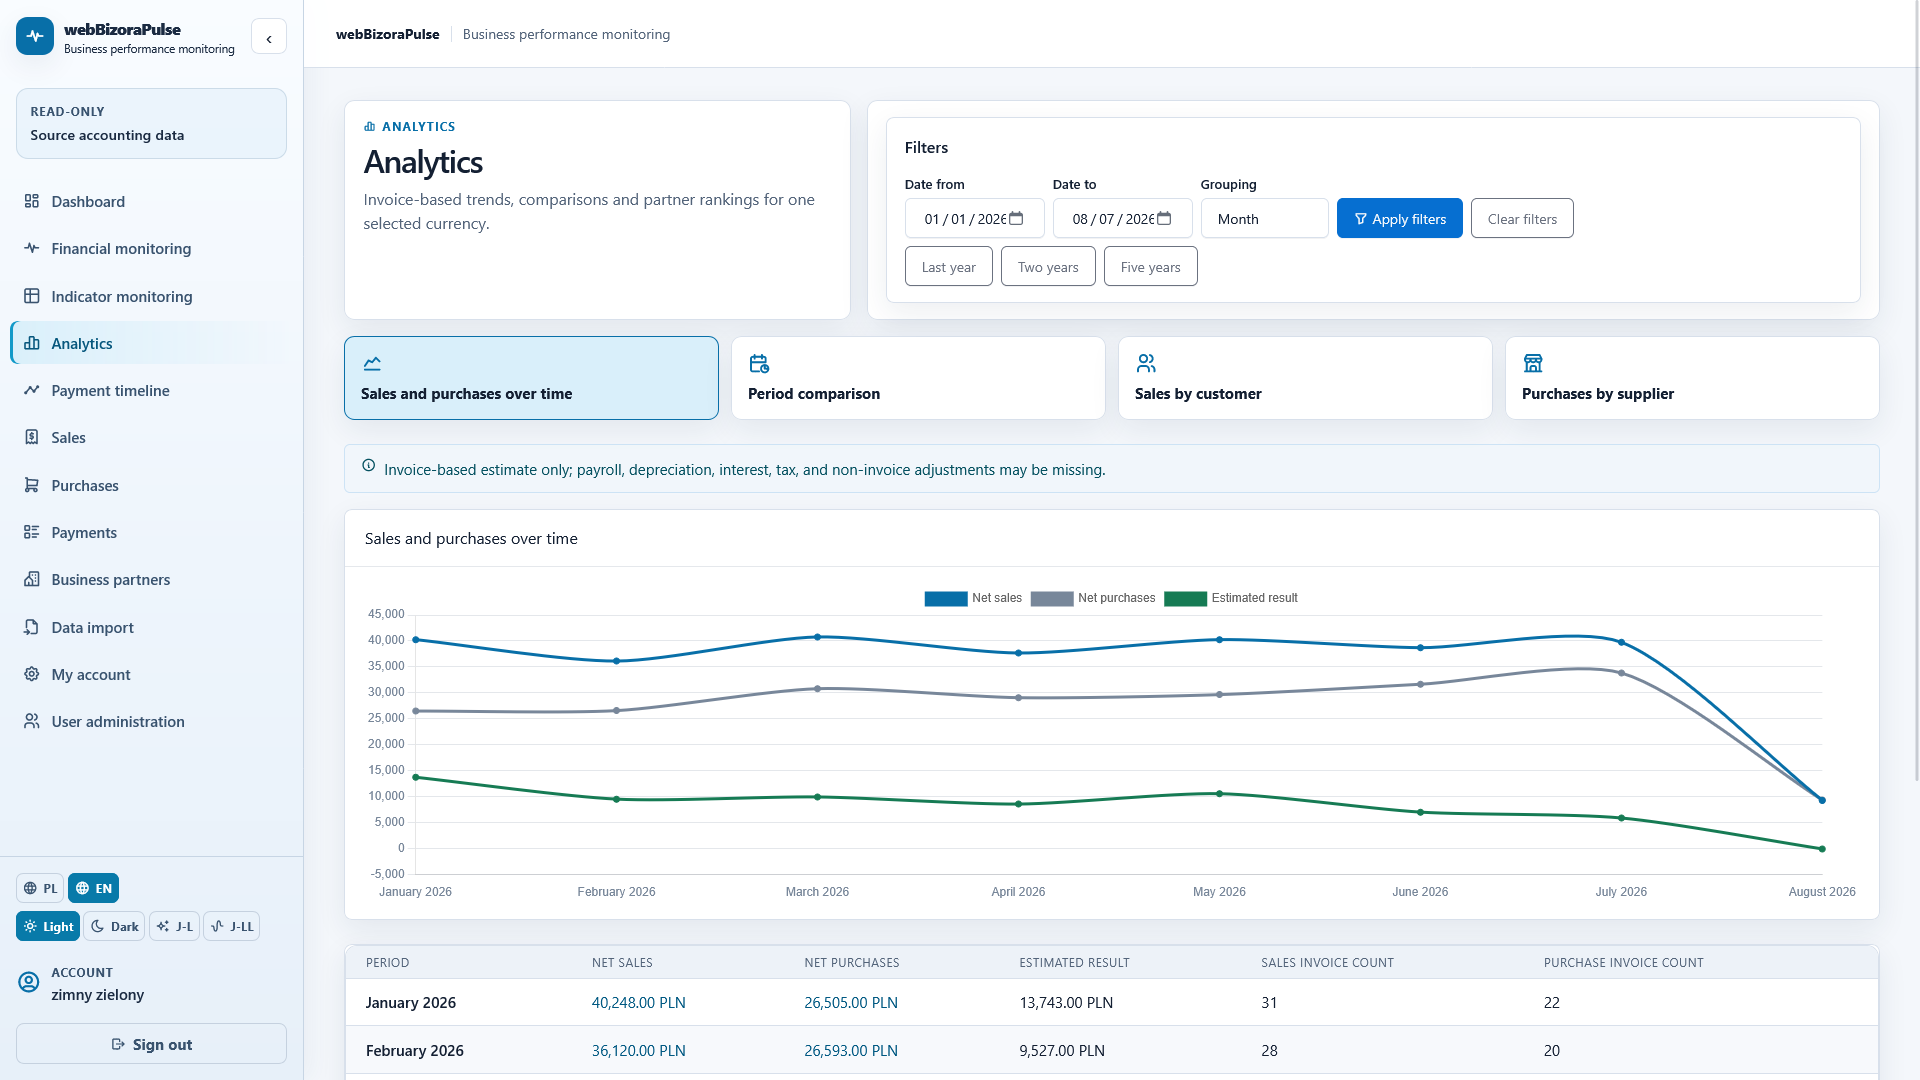Viewport: 1920px width, 1080px height.
Task: Click the Payments list icon
Action: (x=32, y=532)
